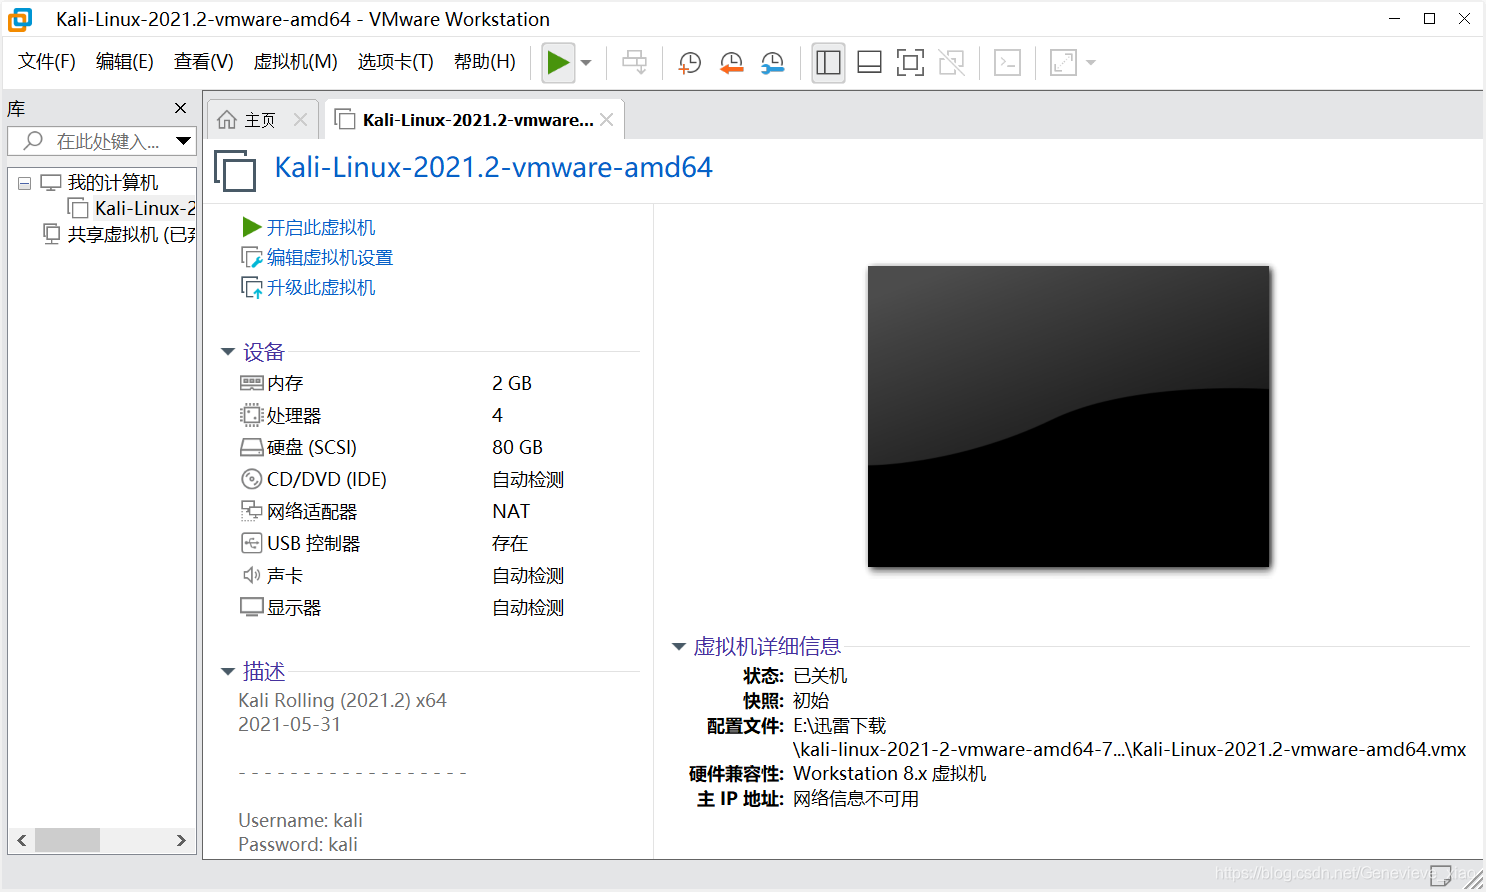1486x892 pixels.
Task: Open the console view terminal icon
Action: coord(1007,63)
